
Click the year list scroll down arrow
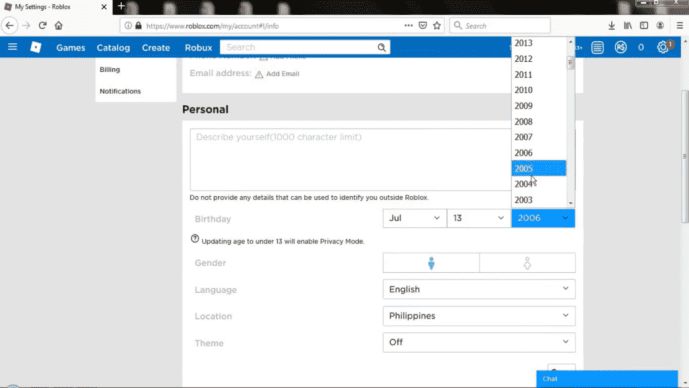coord(570,203)
